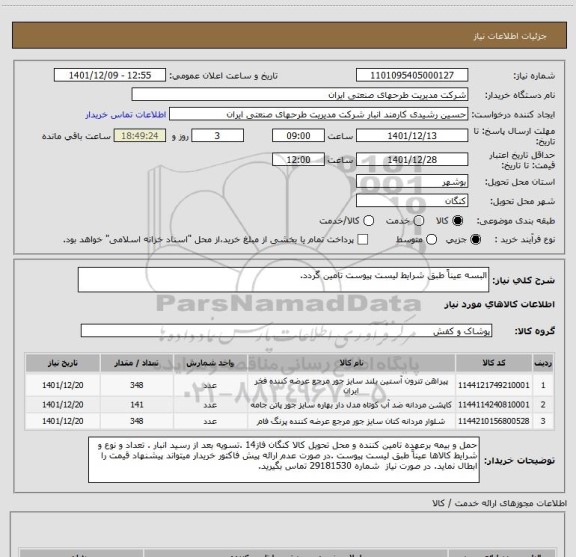576x557 pixels.
Task: Select the خدمت category radio button
Action: coord(419,221)
